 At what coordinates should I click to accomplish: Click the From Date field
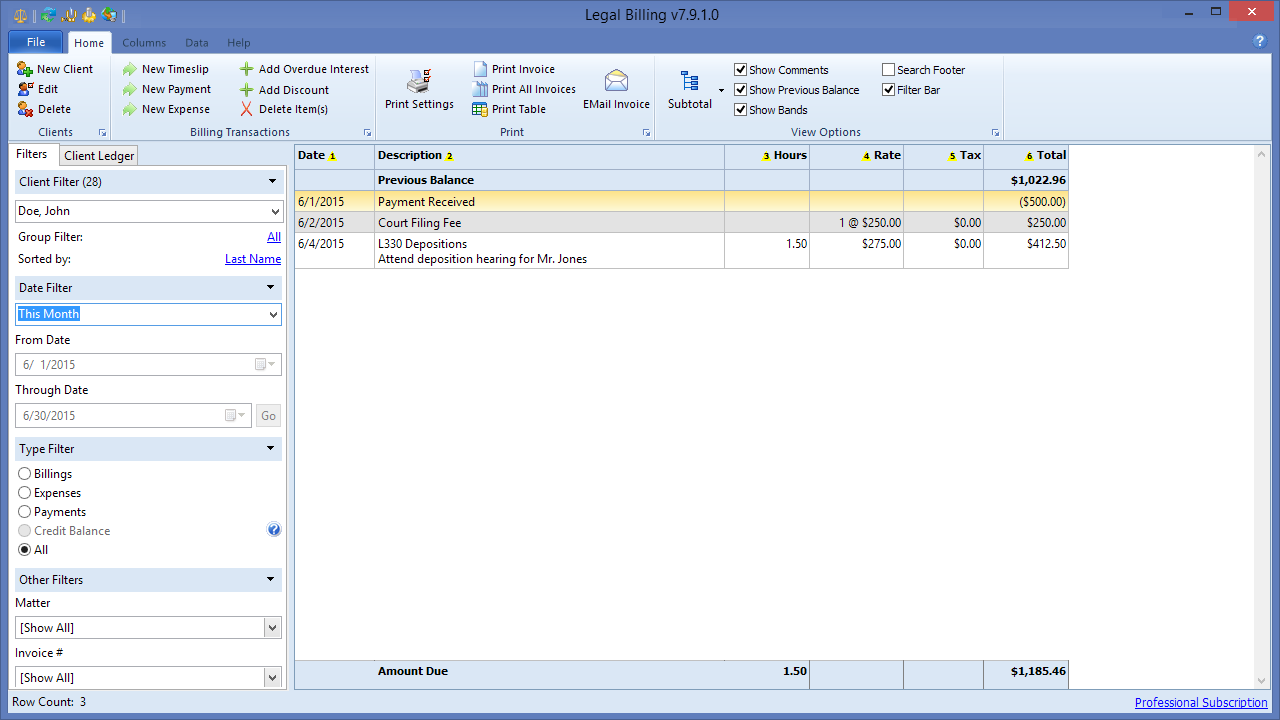[x=148, y=365]
